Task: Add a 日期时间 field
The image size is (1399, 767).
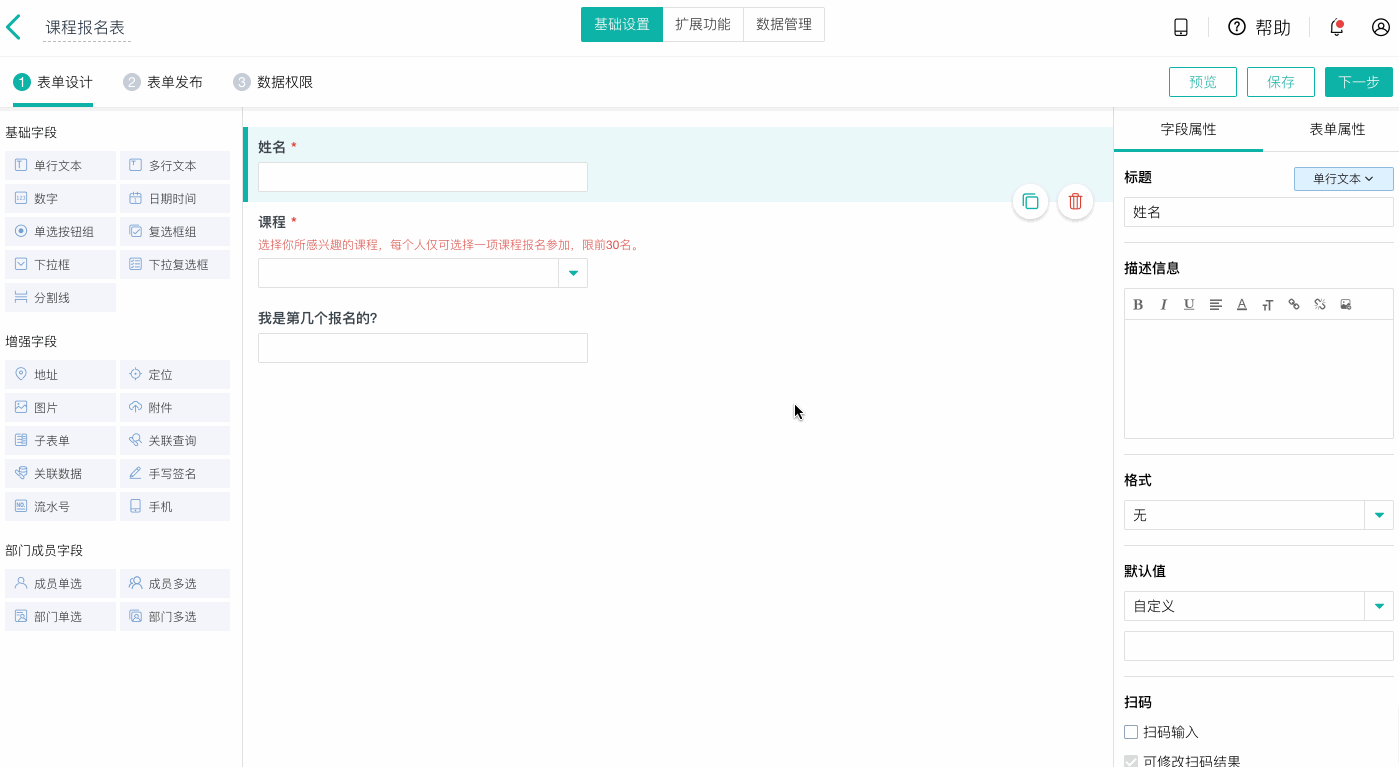Action: pyautogui.click(x=175, y=199)
